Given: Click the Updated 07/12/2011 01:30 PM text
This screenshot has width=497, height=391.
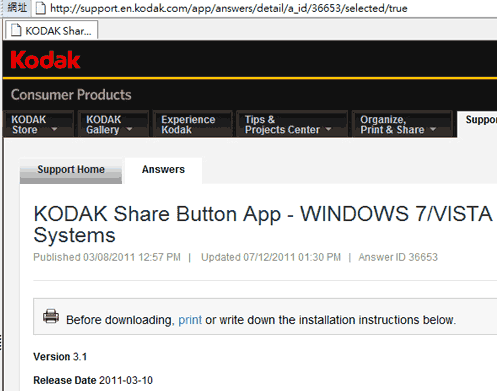Looking at the screenshot, I should [271, 257].
